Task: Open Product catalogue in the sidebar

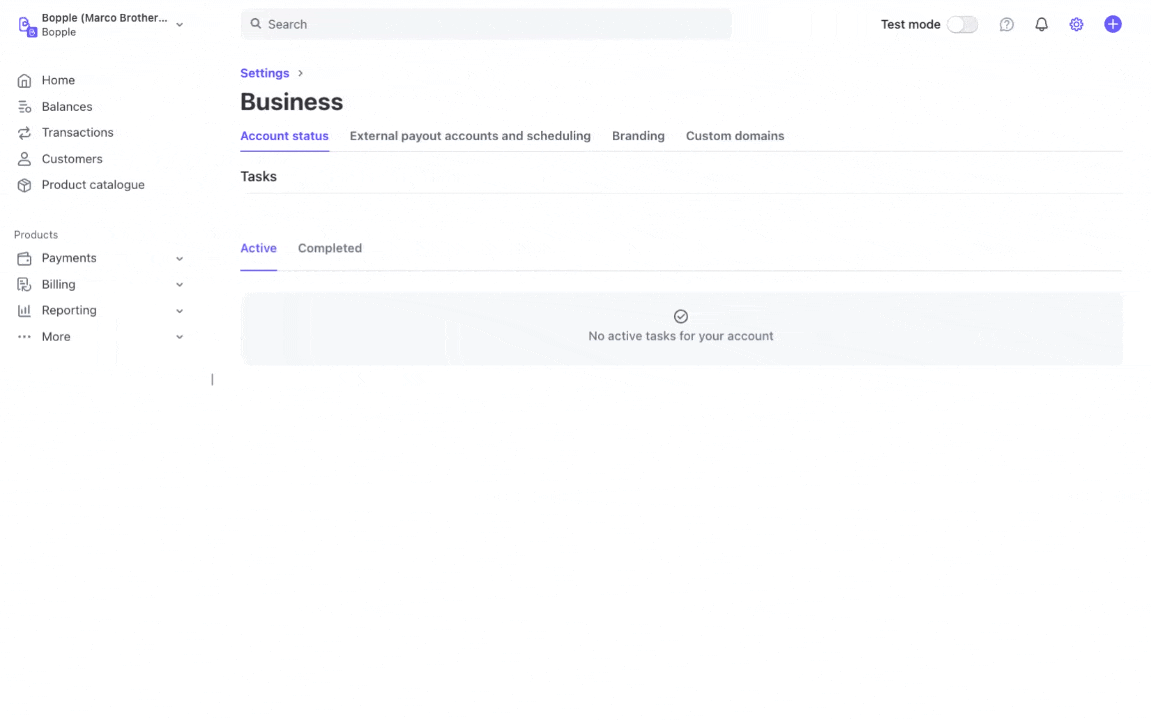Action: pyautogui.click(x=92, y=185)
